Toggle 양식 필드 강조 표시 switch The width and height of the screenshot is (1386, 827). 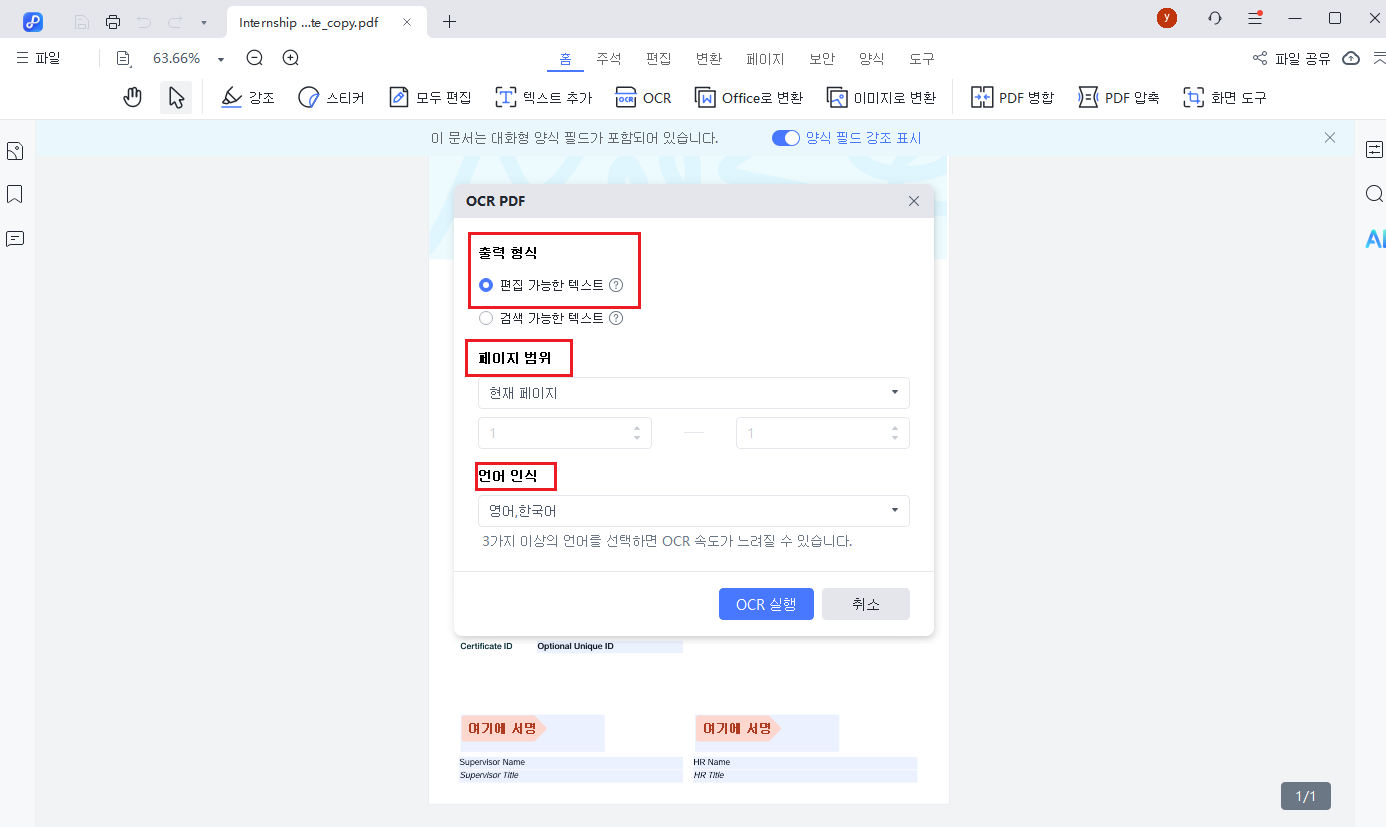click(786, 138)
